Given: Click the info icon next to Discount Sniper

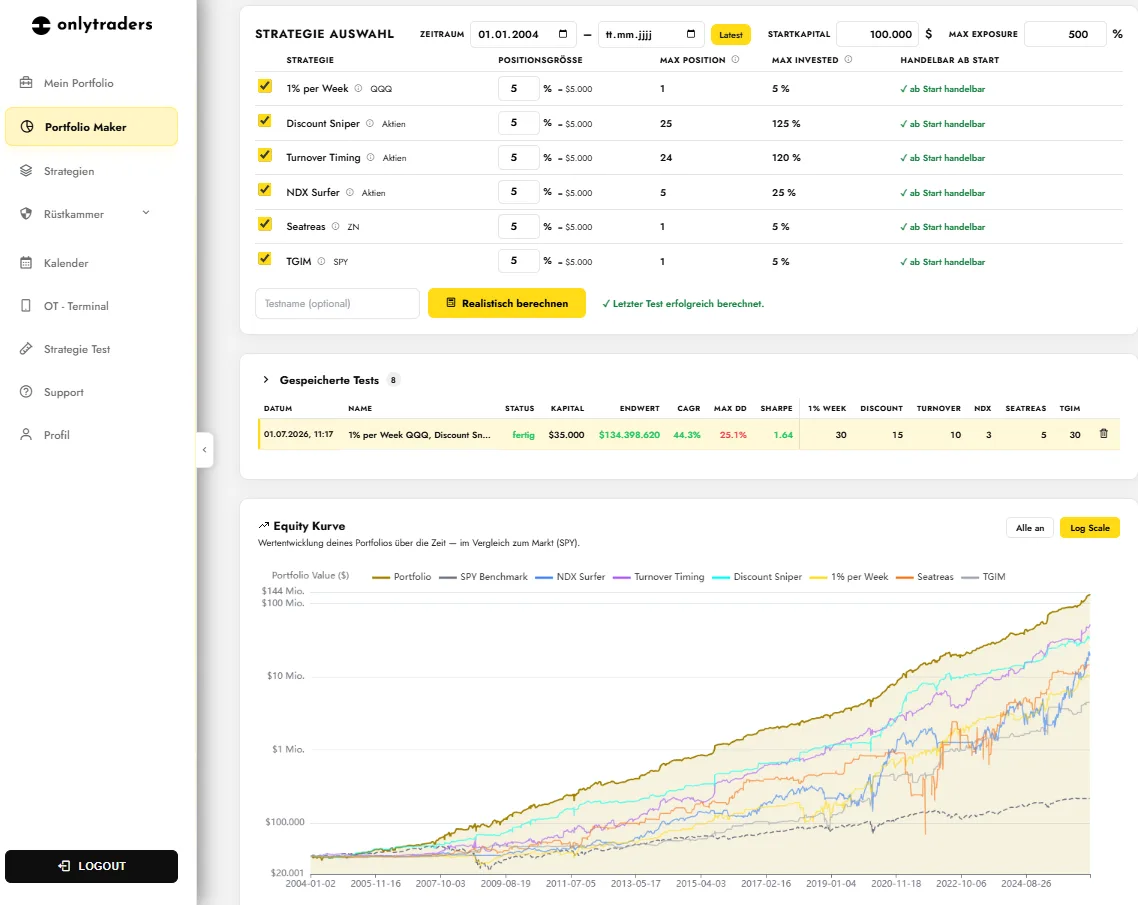Looking at the screenshot, I should [x=369, y=123].
